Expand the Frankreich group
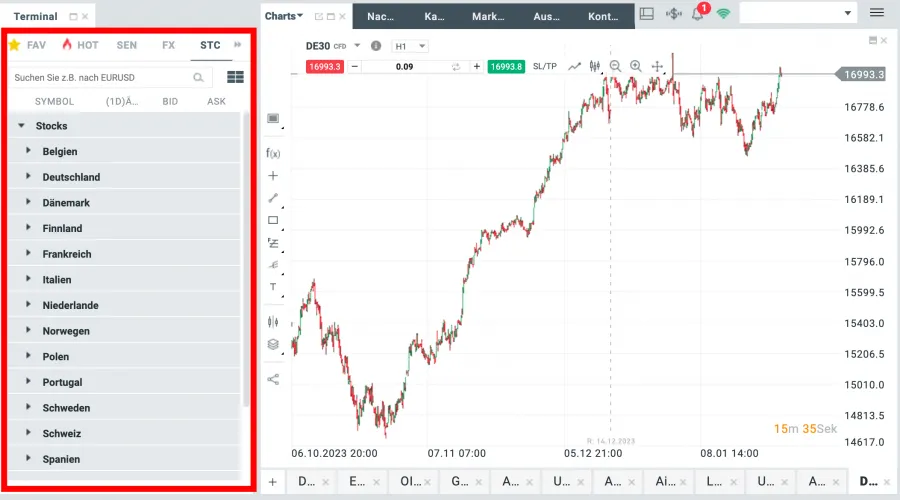The height and width of the screenshot is (500, 900). [28, 253]
